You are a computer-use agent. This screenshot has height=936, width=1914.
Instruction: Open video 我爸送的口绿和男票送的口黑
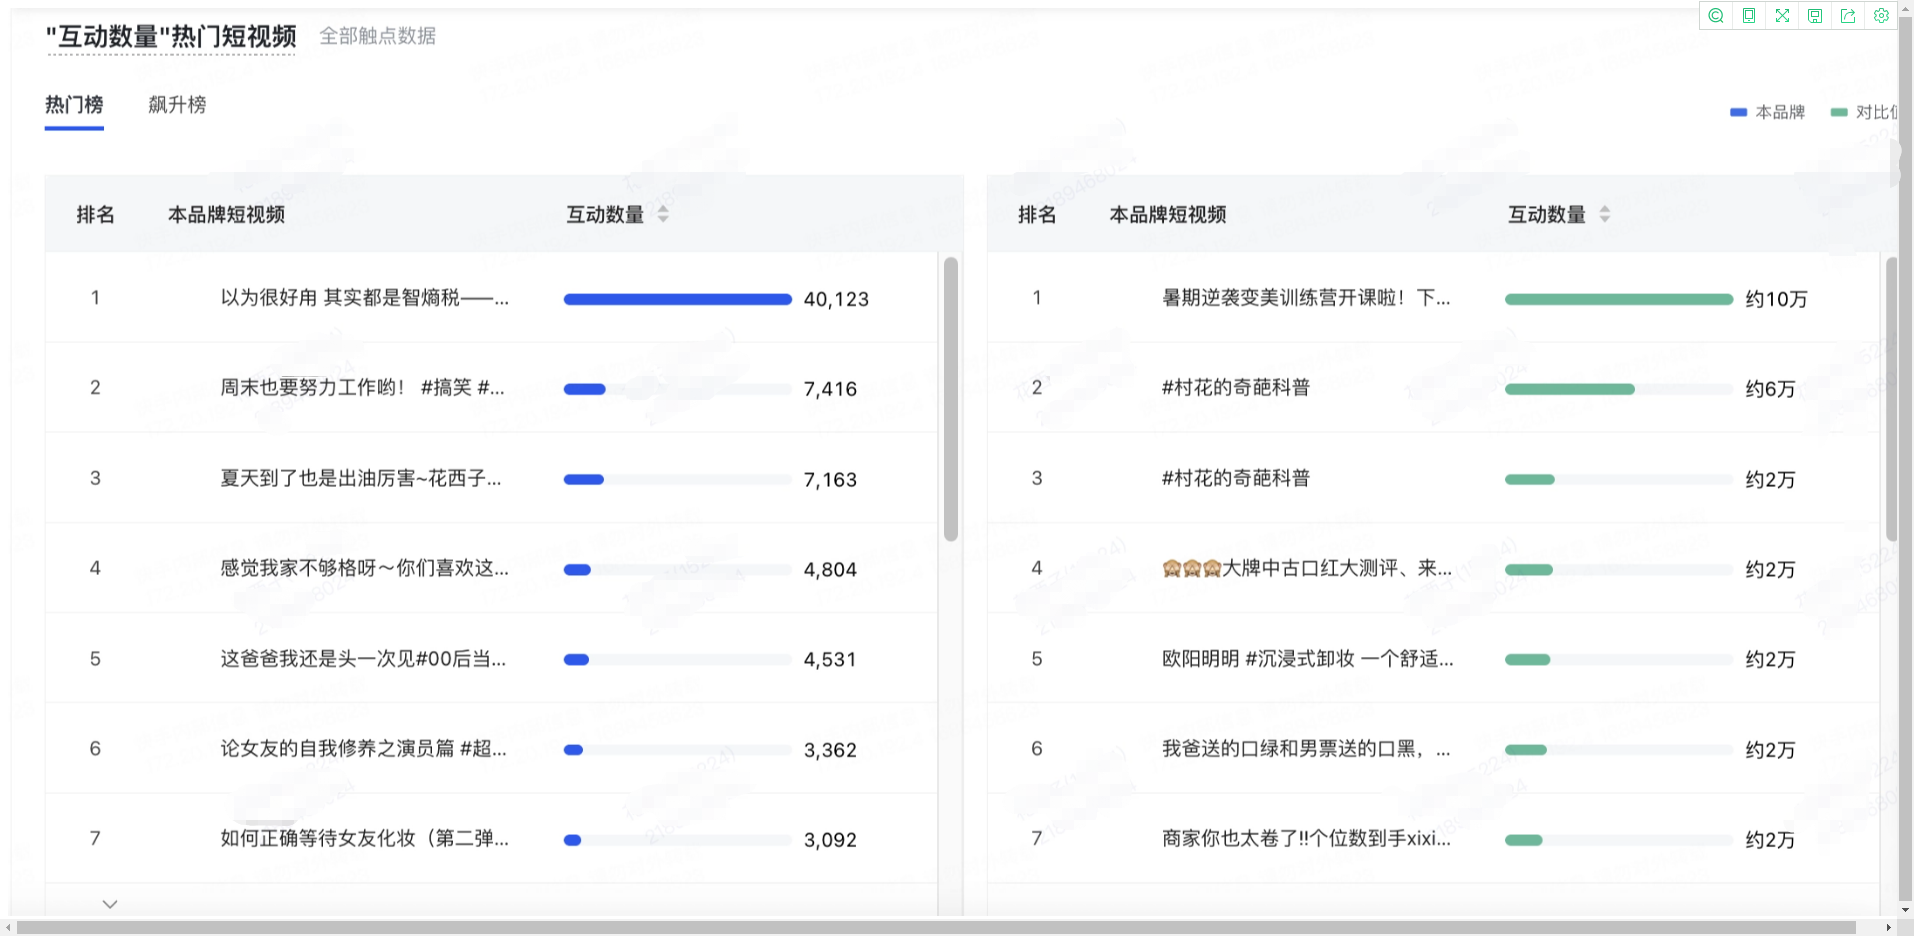1306,749
